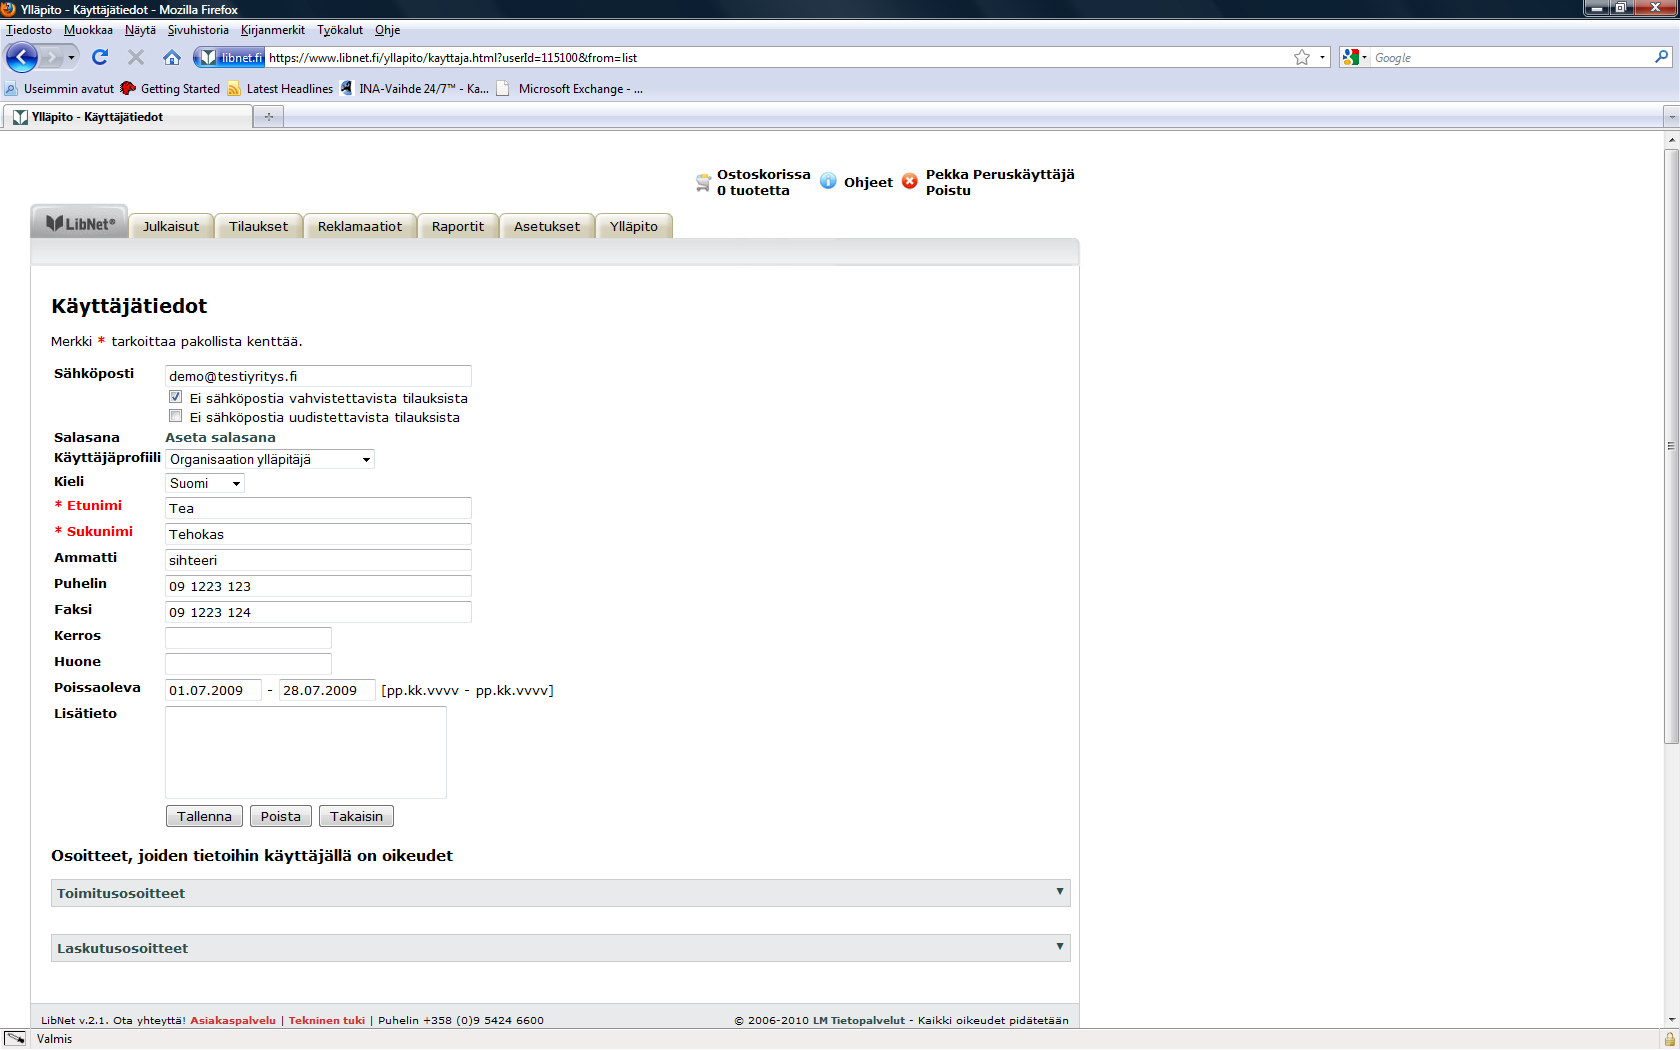Click the padlock icon in status bar
The width and height of the screenshot is (1680, 1050).
click(x=1669, y=1039)
